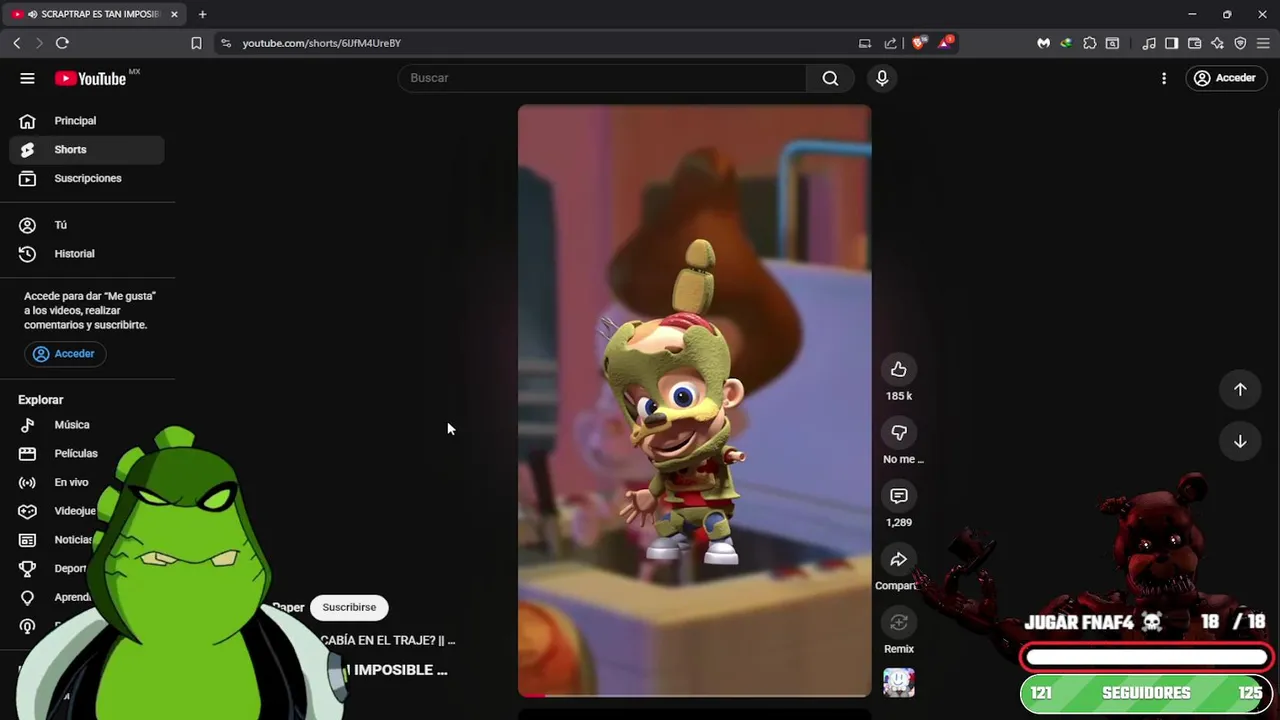The width and height of the screenshot is (1280, 720).
Task: Toggle the browser sidebar panel
Action: (1171, 43)
